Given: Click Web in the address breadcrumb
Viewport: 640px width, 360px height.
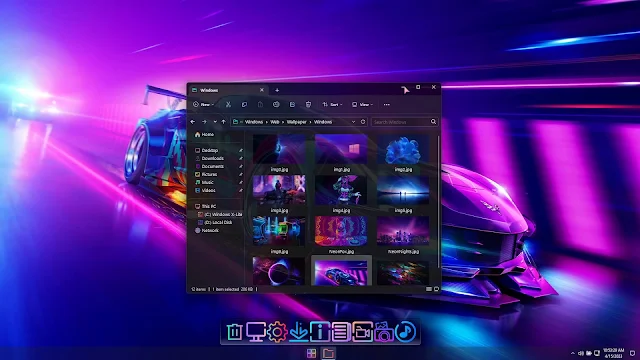Looking at the screenshot, I should (x=275, y=122).
